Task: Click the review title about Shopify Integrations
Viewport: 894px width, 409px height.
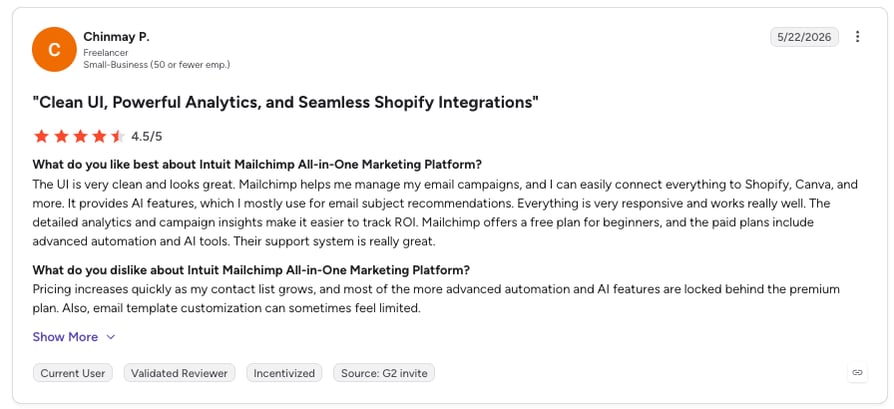Action: tap(286, 103)
